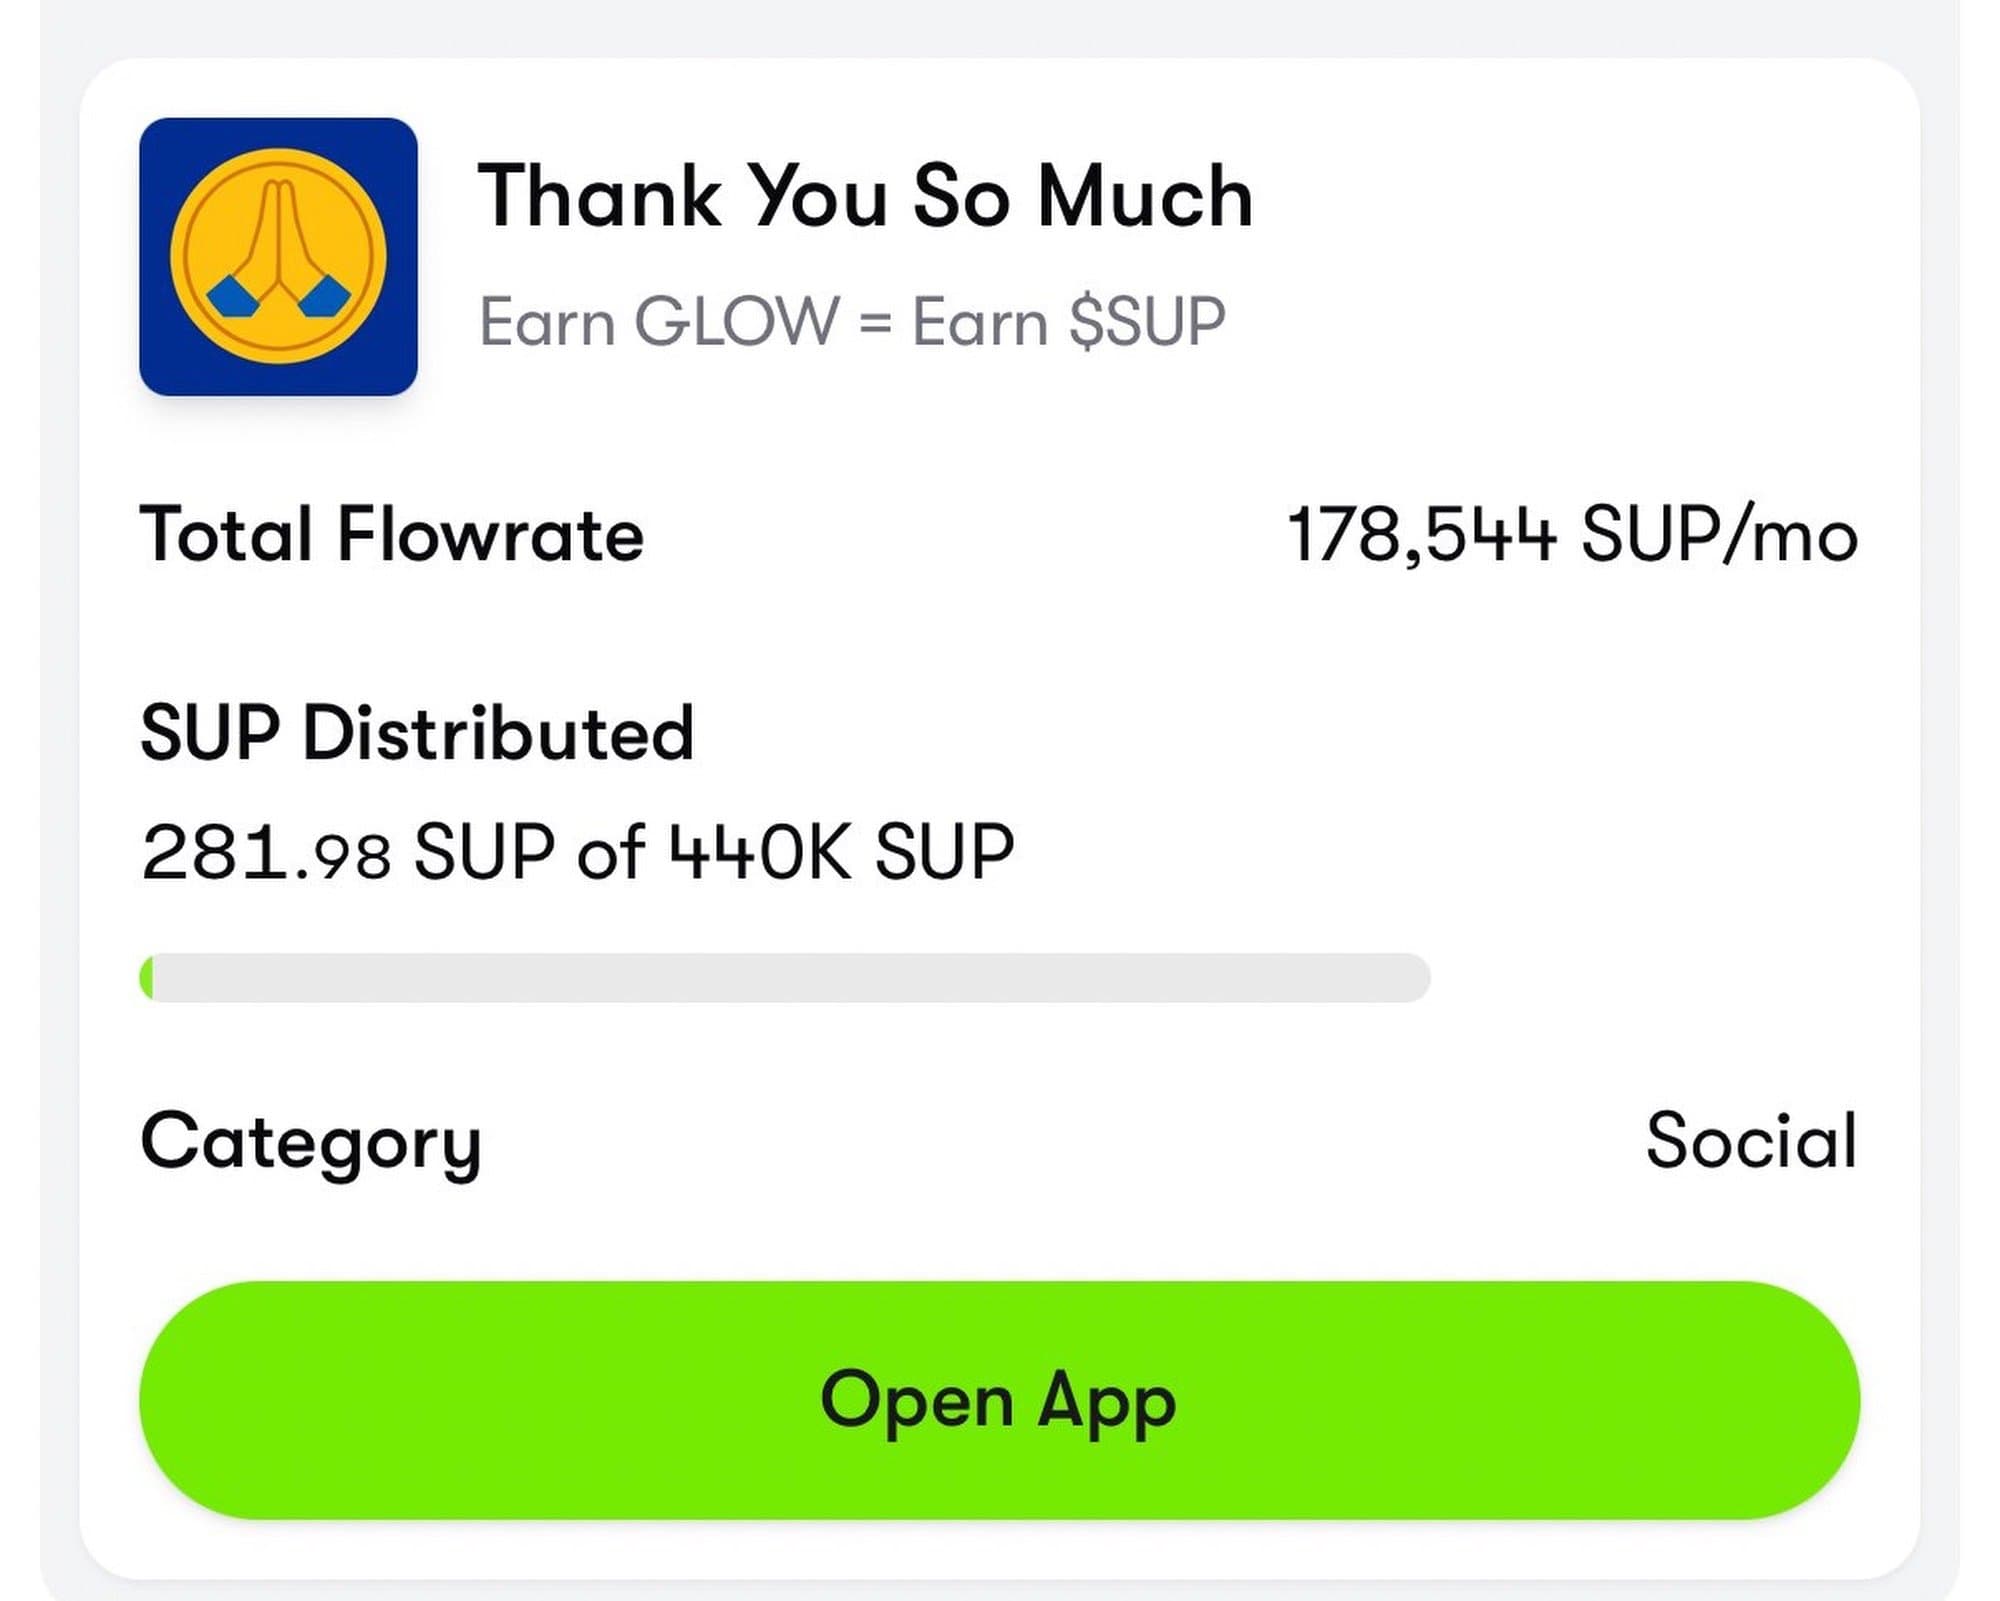The image size is (2000, 1601).
Task: Select the 178,544 flowrate number
Action: click(1421, 534)
